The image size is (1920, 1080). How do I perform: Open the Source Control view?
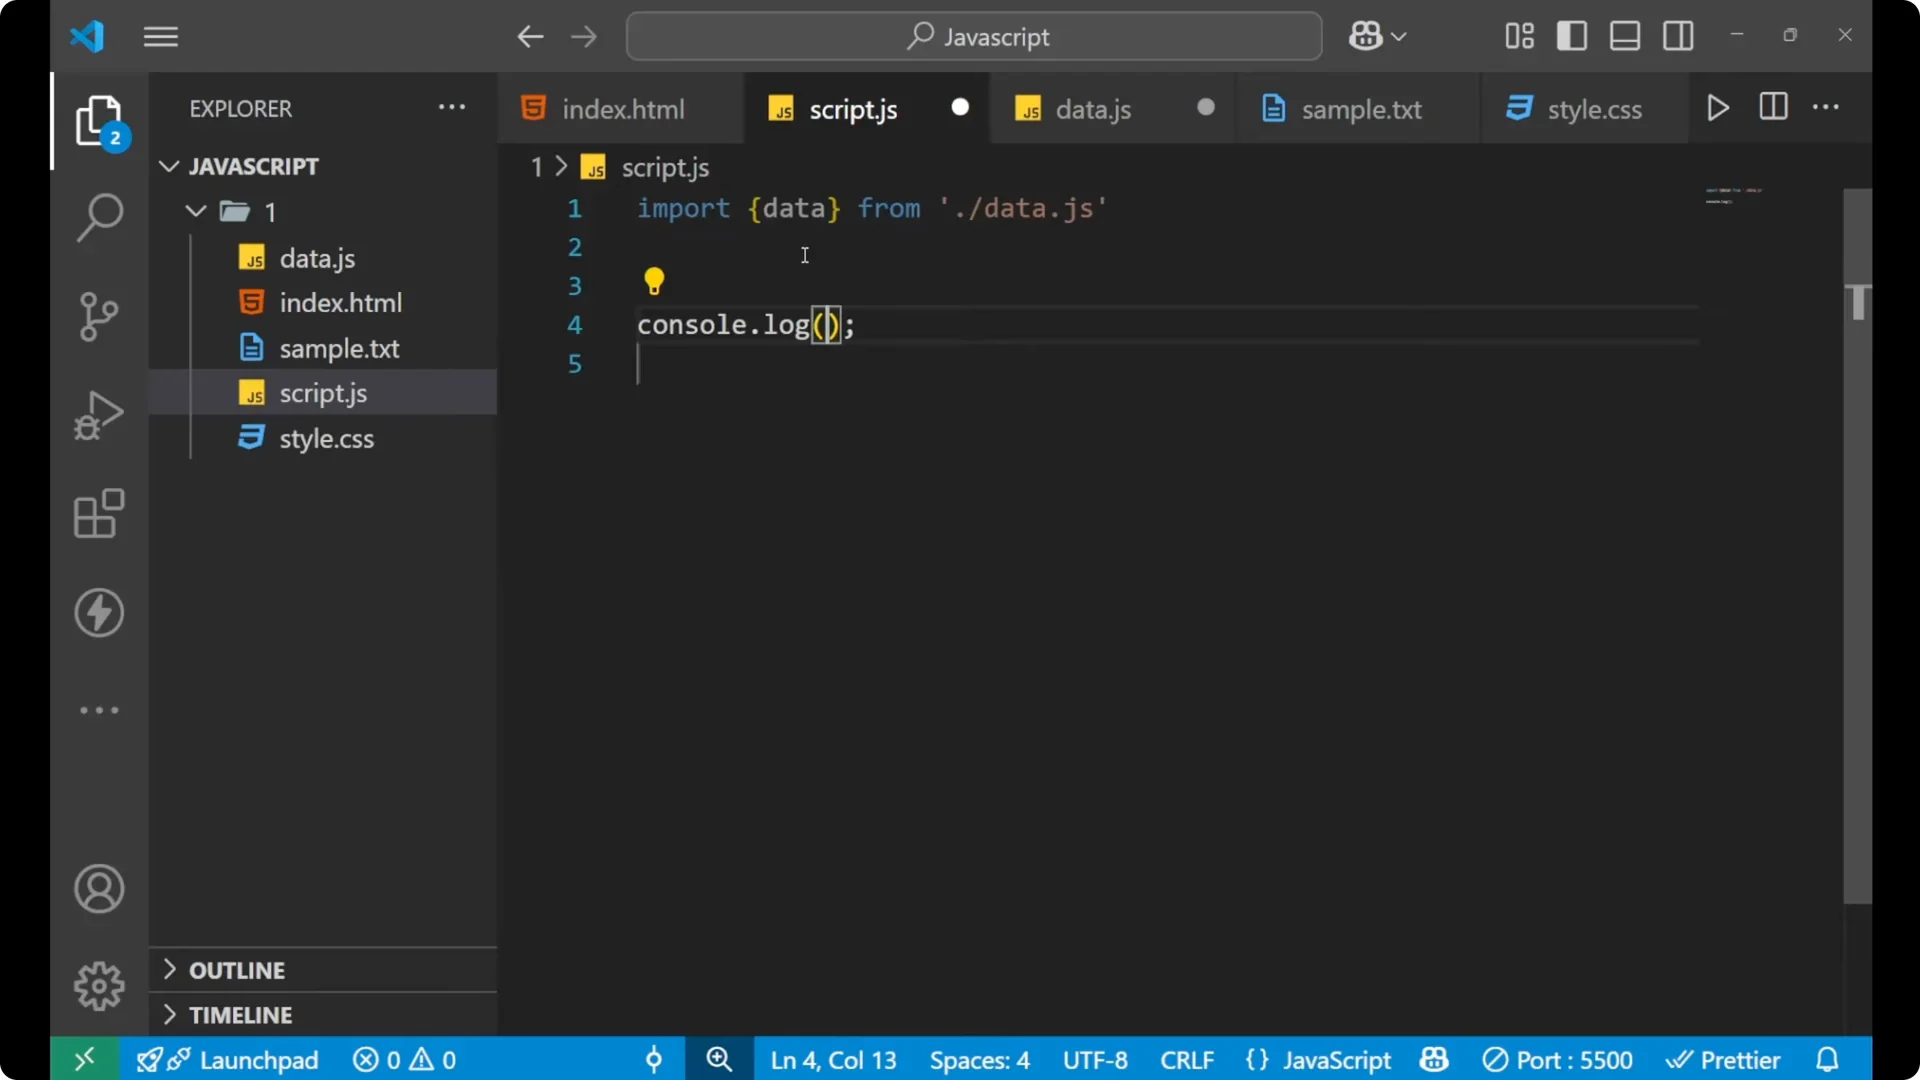click(x=98, y=316)
